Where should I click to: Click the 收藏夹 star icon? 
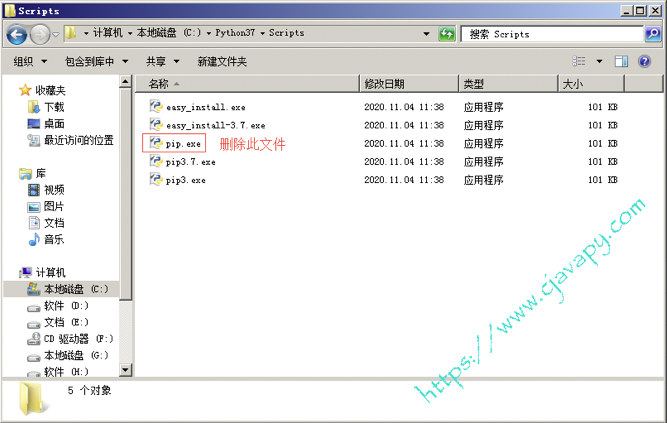[x=25, y=90]
